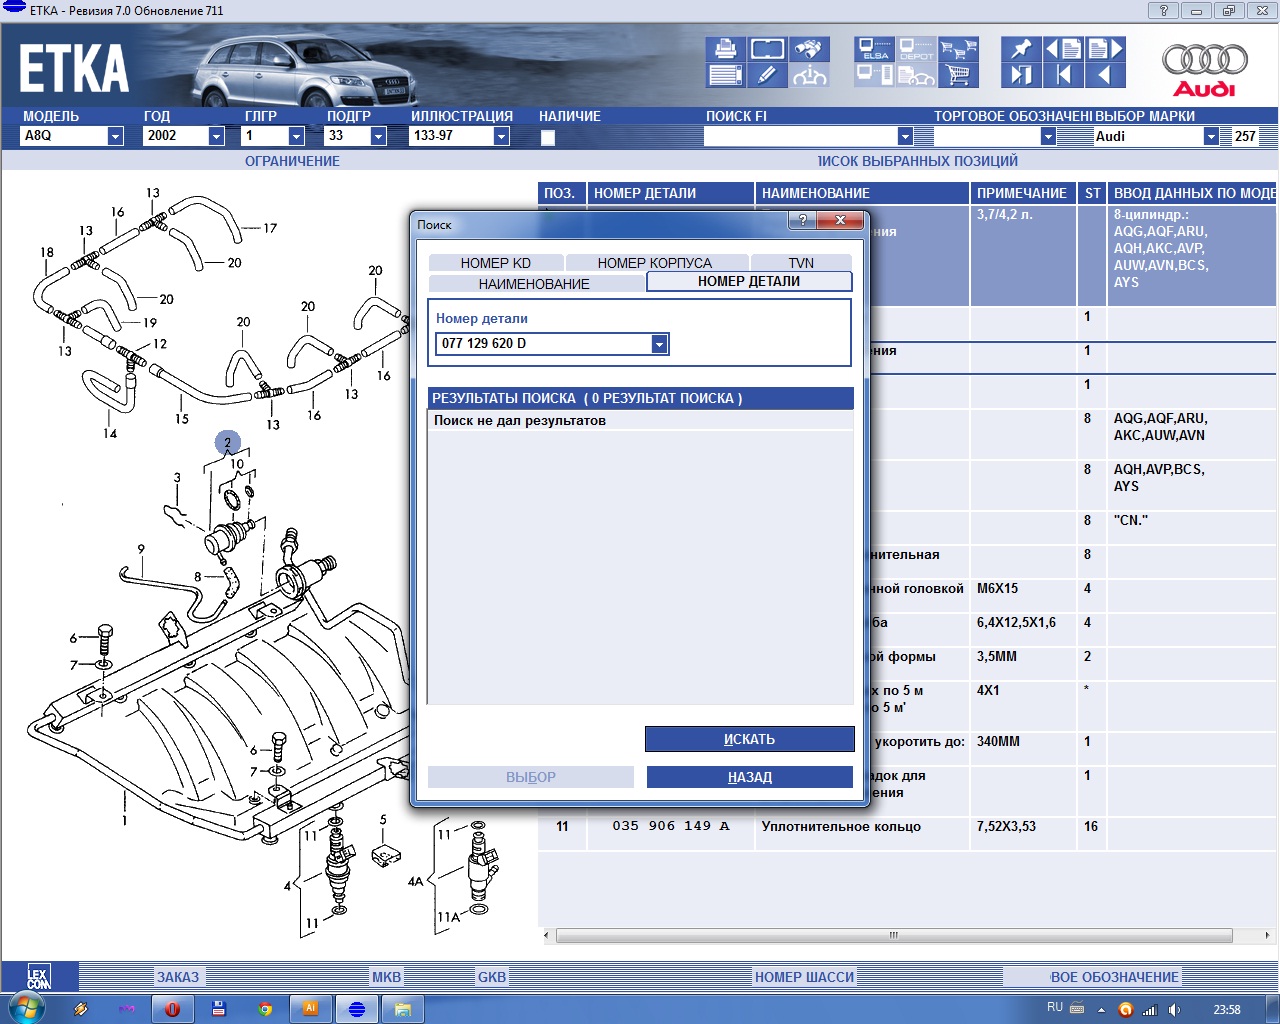Expand the ГОД 2002 dropdown
1280x1024 pixels.
tap(216, 136)
